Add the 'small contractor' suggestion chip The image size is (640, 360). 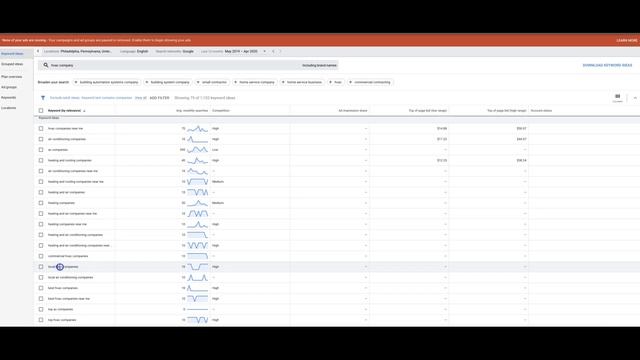coord(212,82)
